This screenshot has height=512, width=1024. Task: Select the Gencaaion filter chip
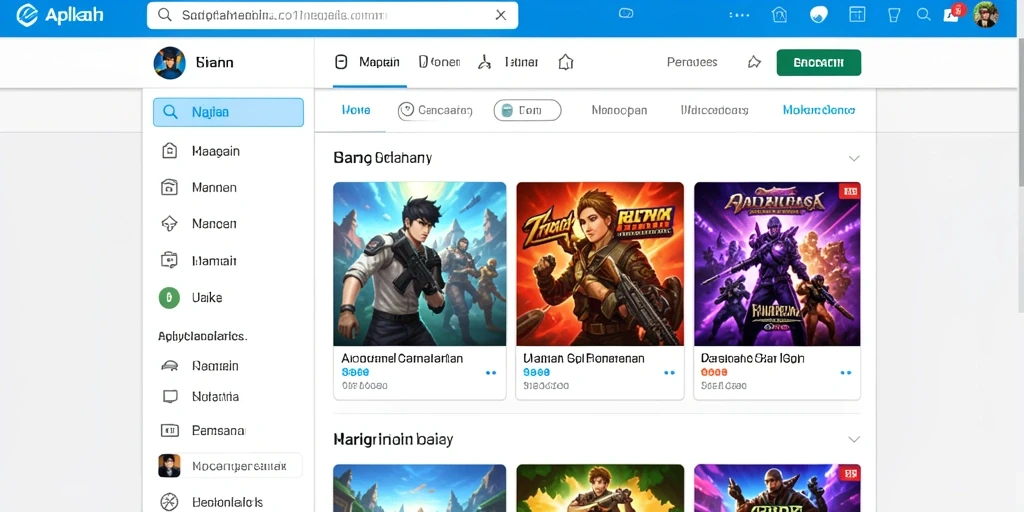coord(435,110)
